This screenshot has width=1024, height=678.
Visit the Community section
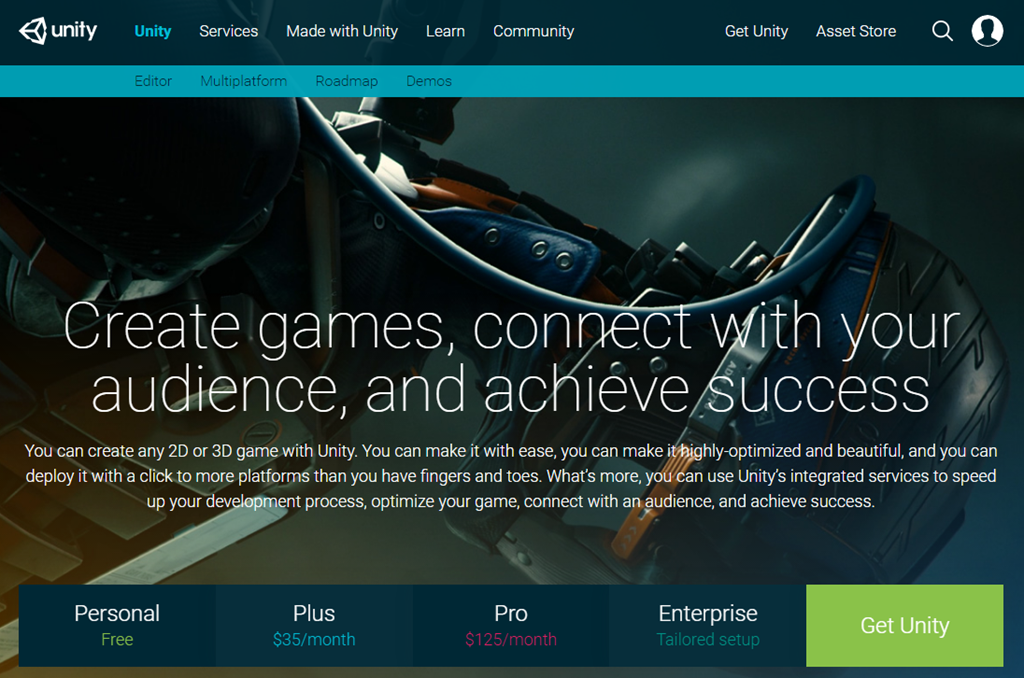(x=534, y=31)
